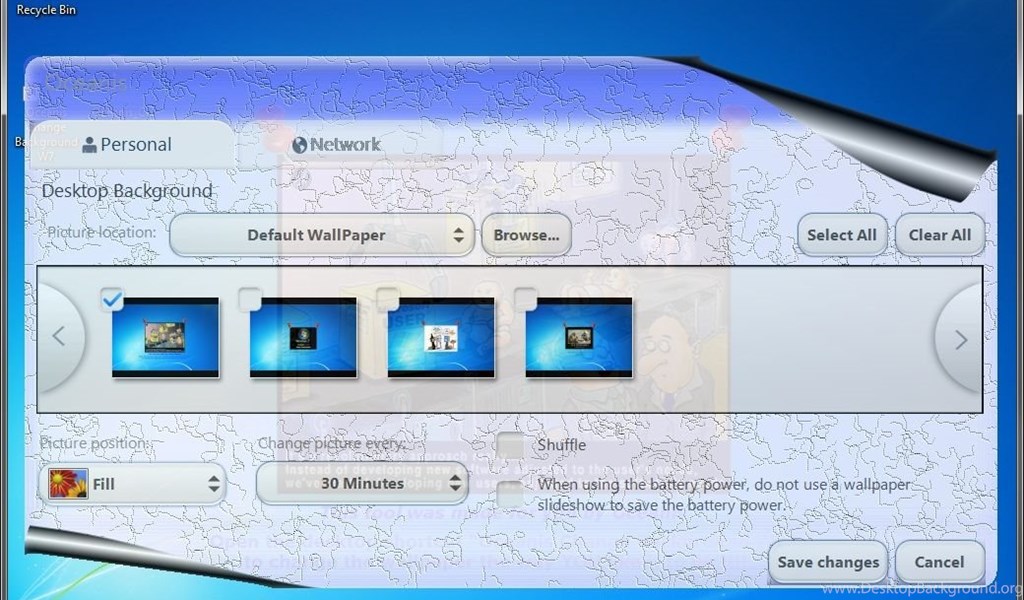1024x600 pixels.
Task: Toggle the battery power slideshow checkbox
Action: pos(511,494)
